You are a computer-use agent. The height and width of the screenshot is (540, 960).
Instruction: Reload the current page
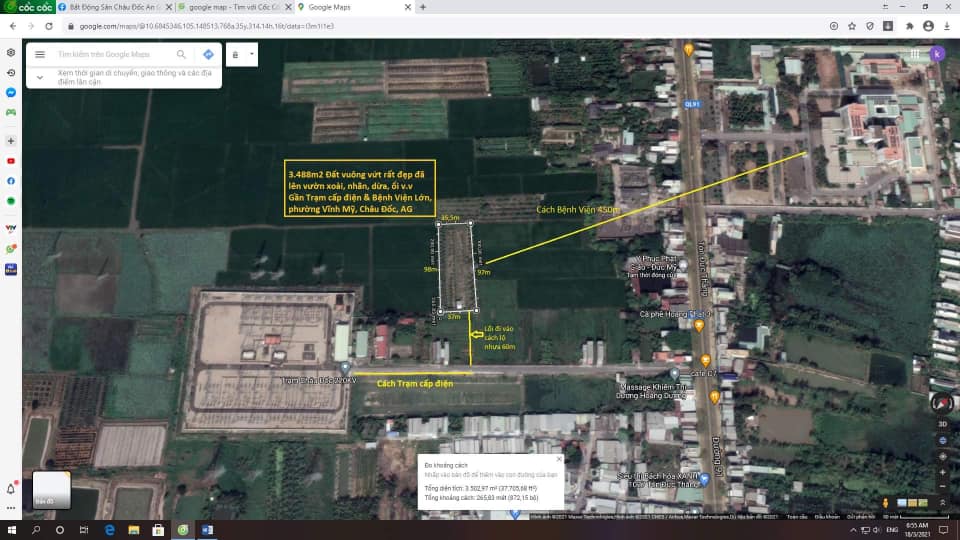click(x=49, y=26)
